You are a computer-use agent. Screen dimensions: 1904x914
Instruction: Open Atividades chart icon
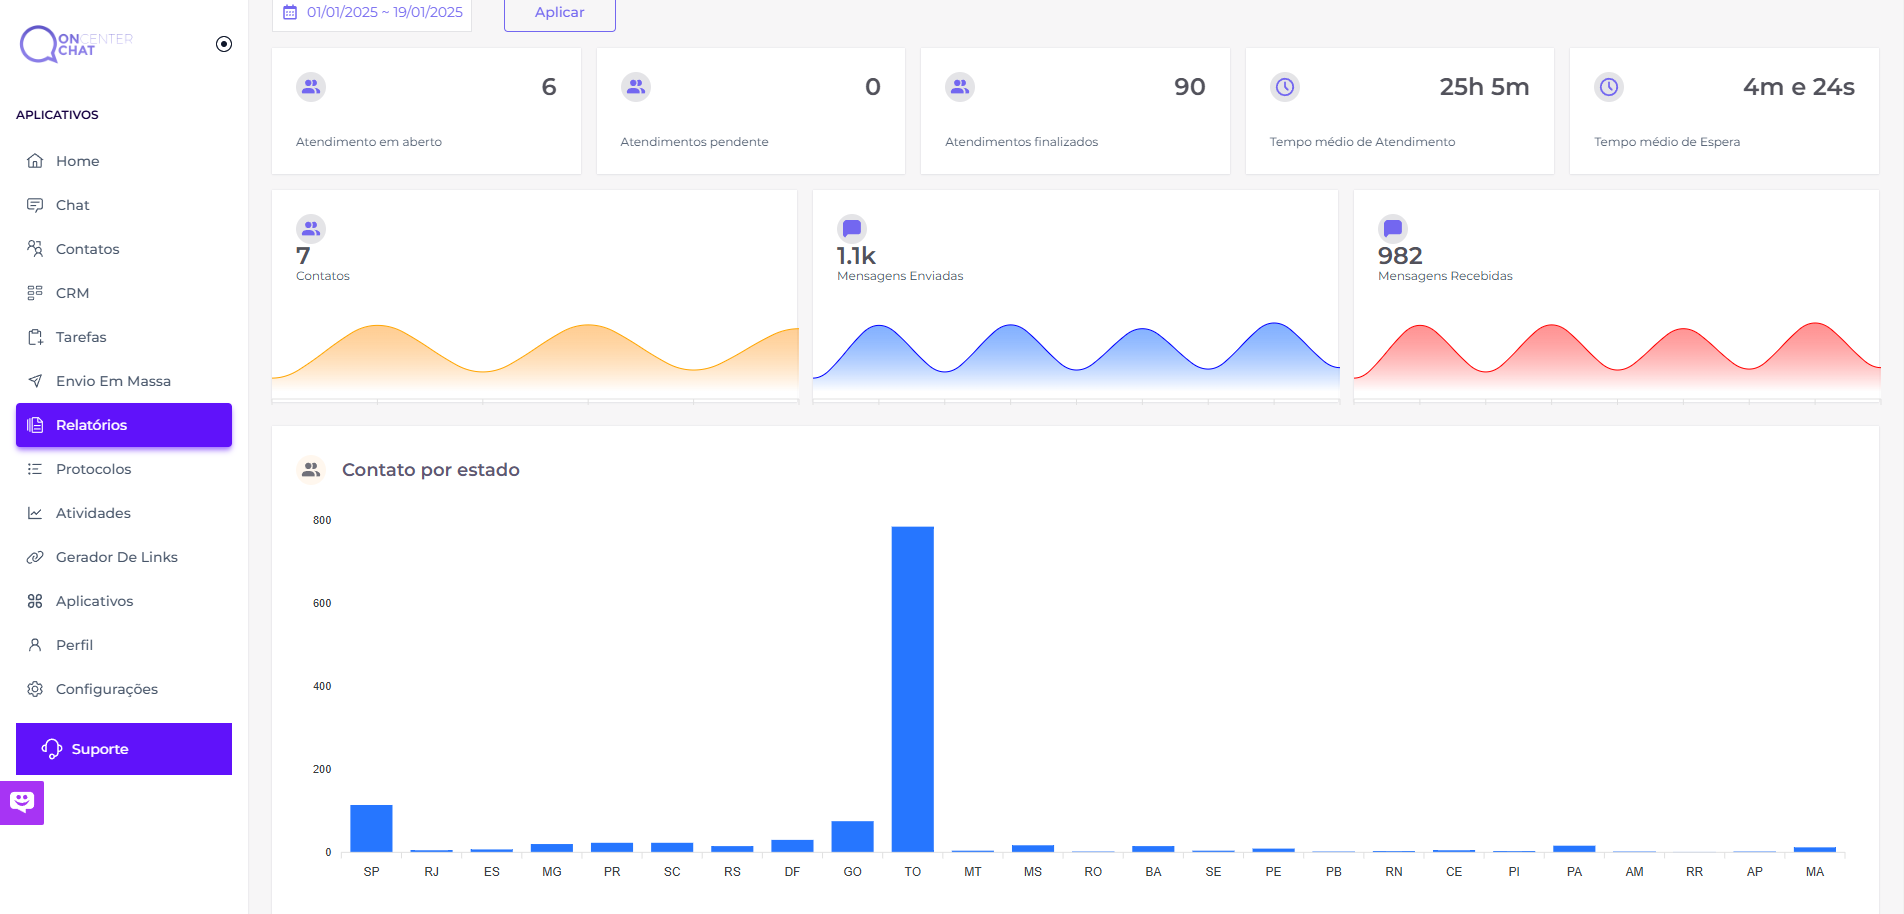pos(35,513)
